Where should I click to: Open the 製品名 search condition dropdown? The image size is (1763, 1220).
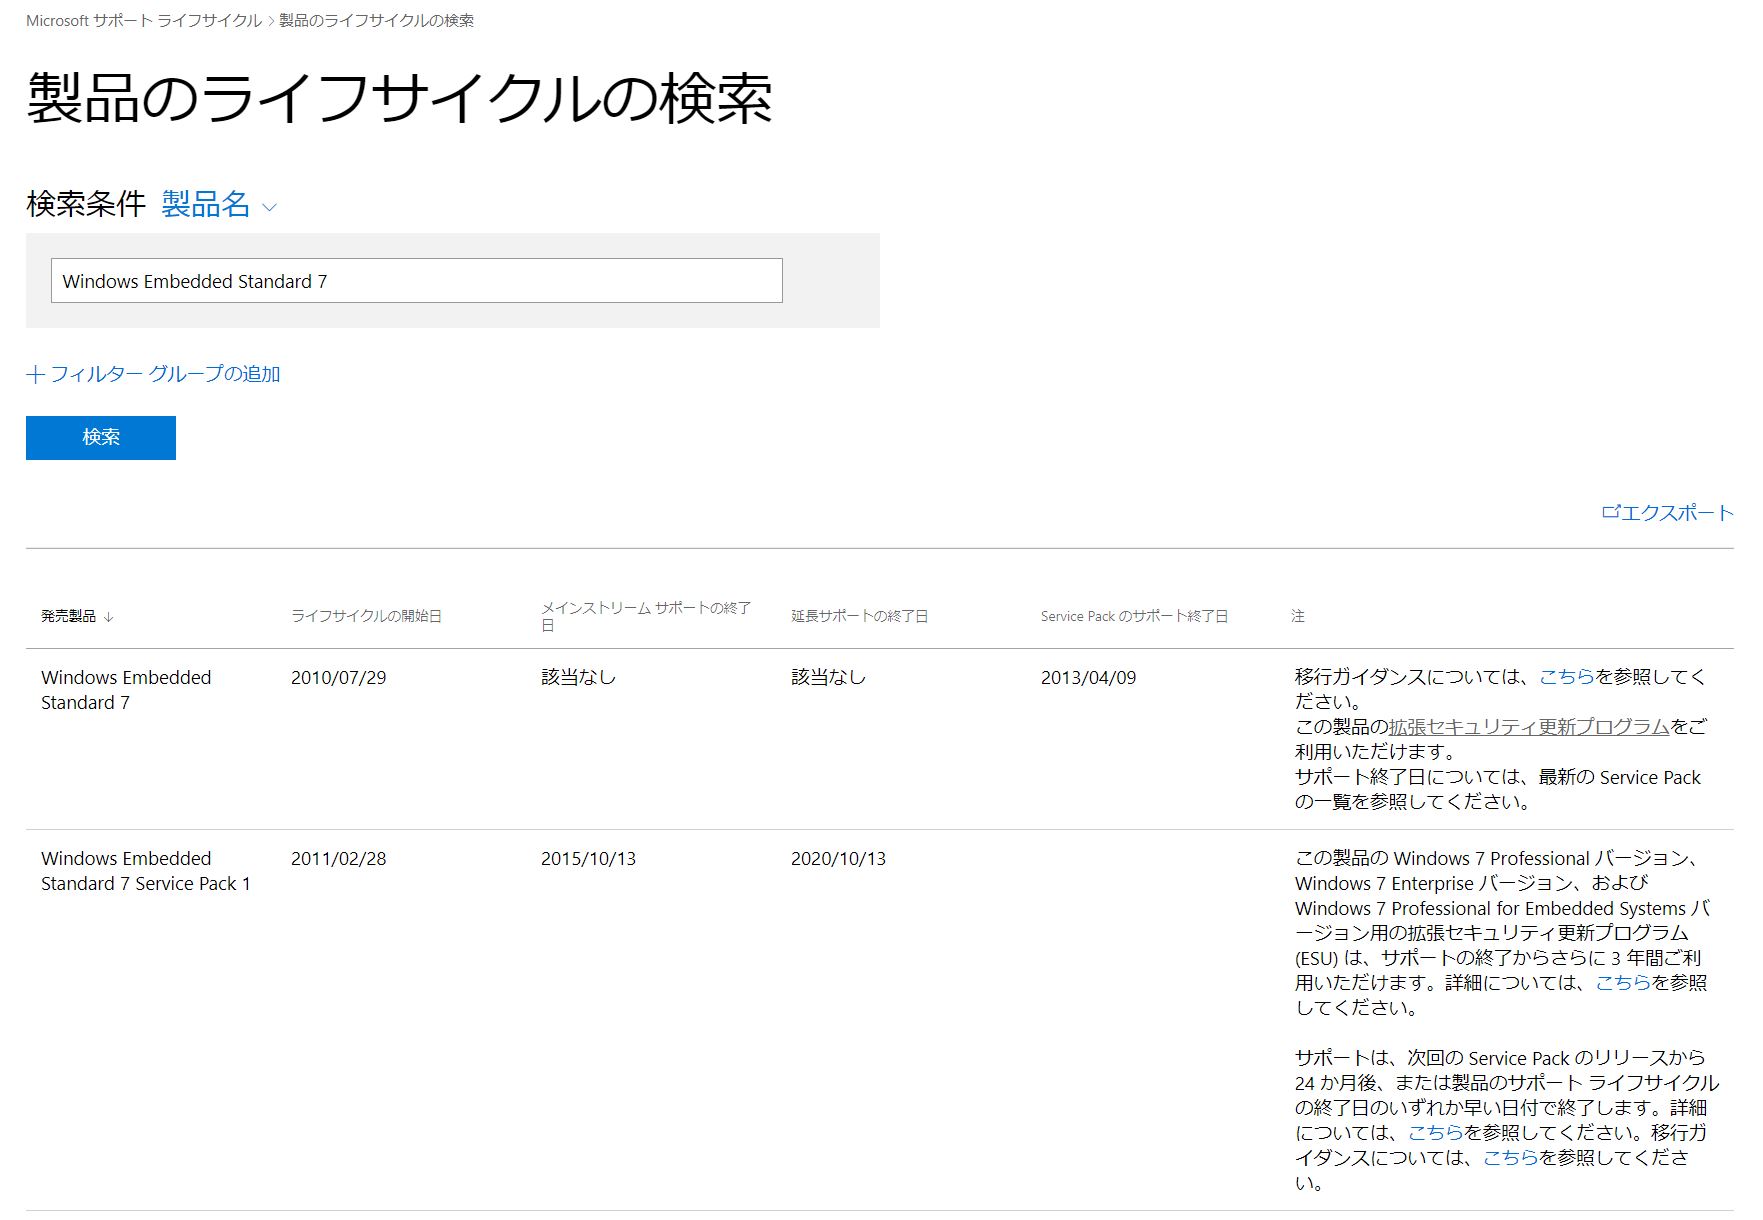[219, 204]
